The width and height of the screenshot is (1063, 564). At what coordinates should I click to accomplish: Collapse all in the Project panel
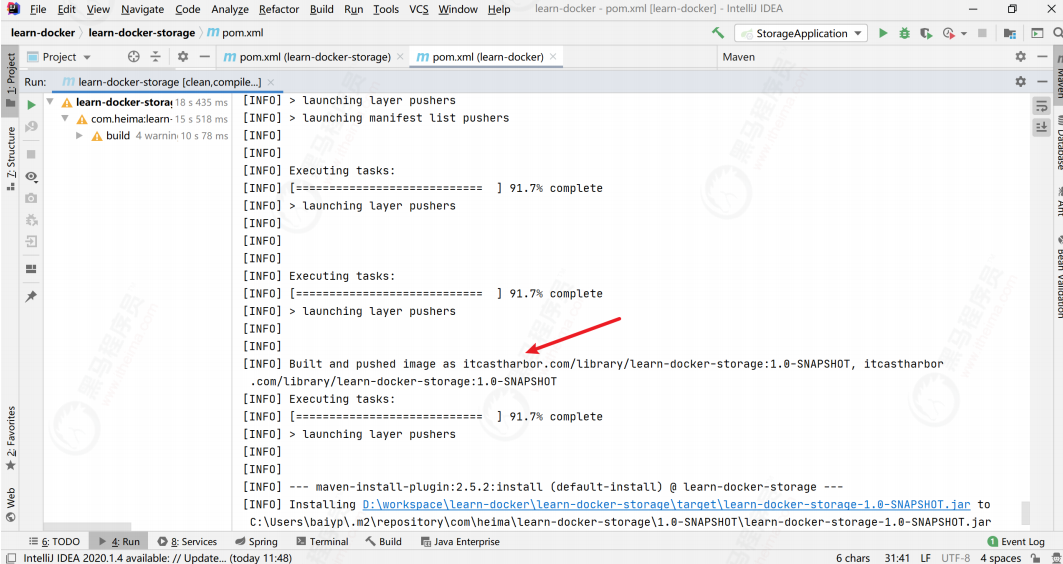pyautogui.click(x=155, y=57)
